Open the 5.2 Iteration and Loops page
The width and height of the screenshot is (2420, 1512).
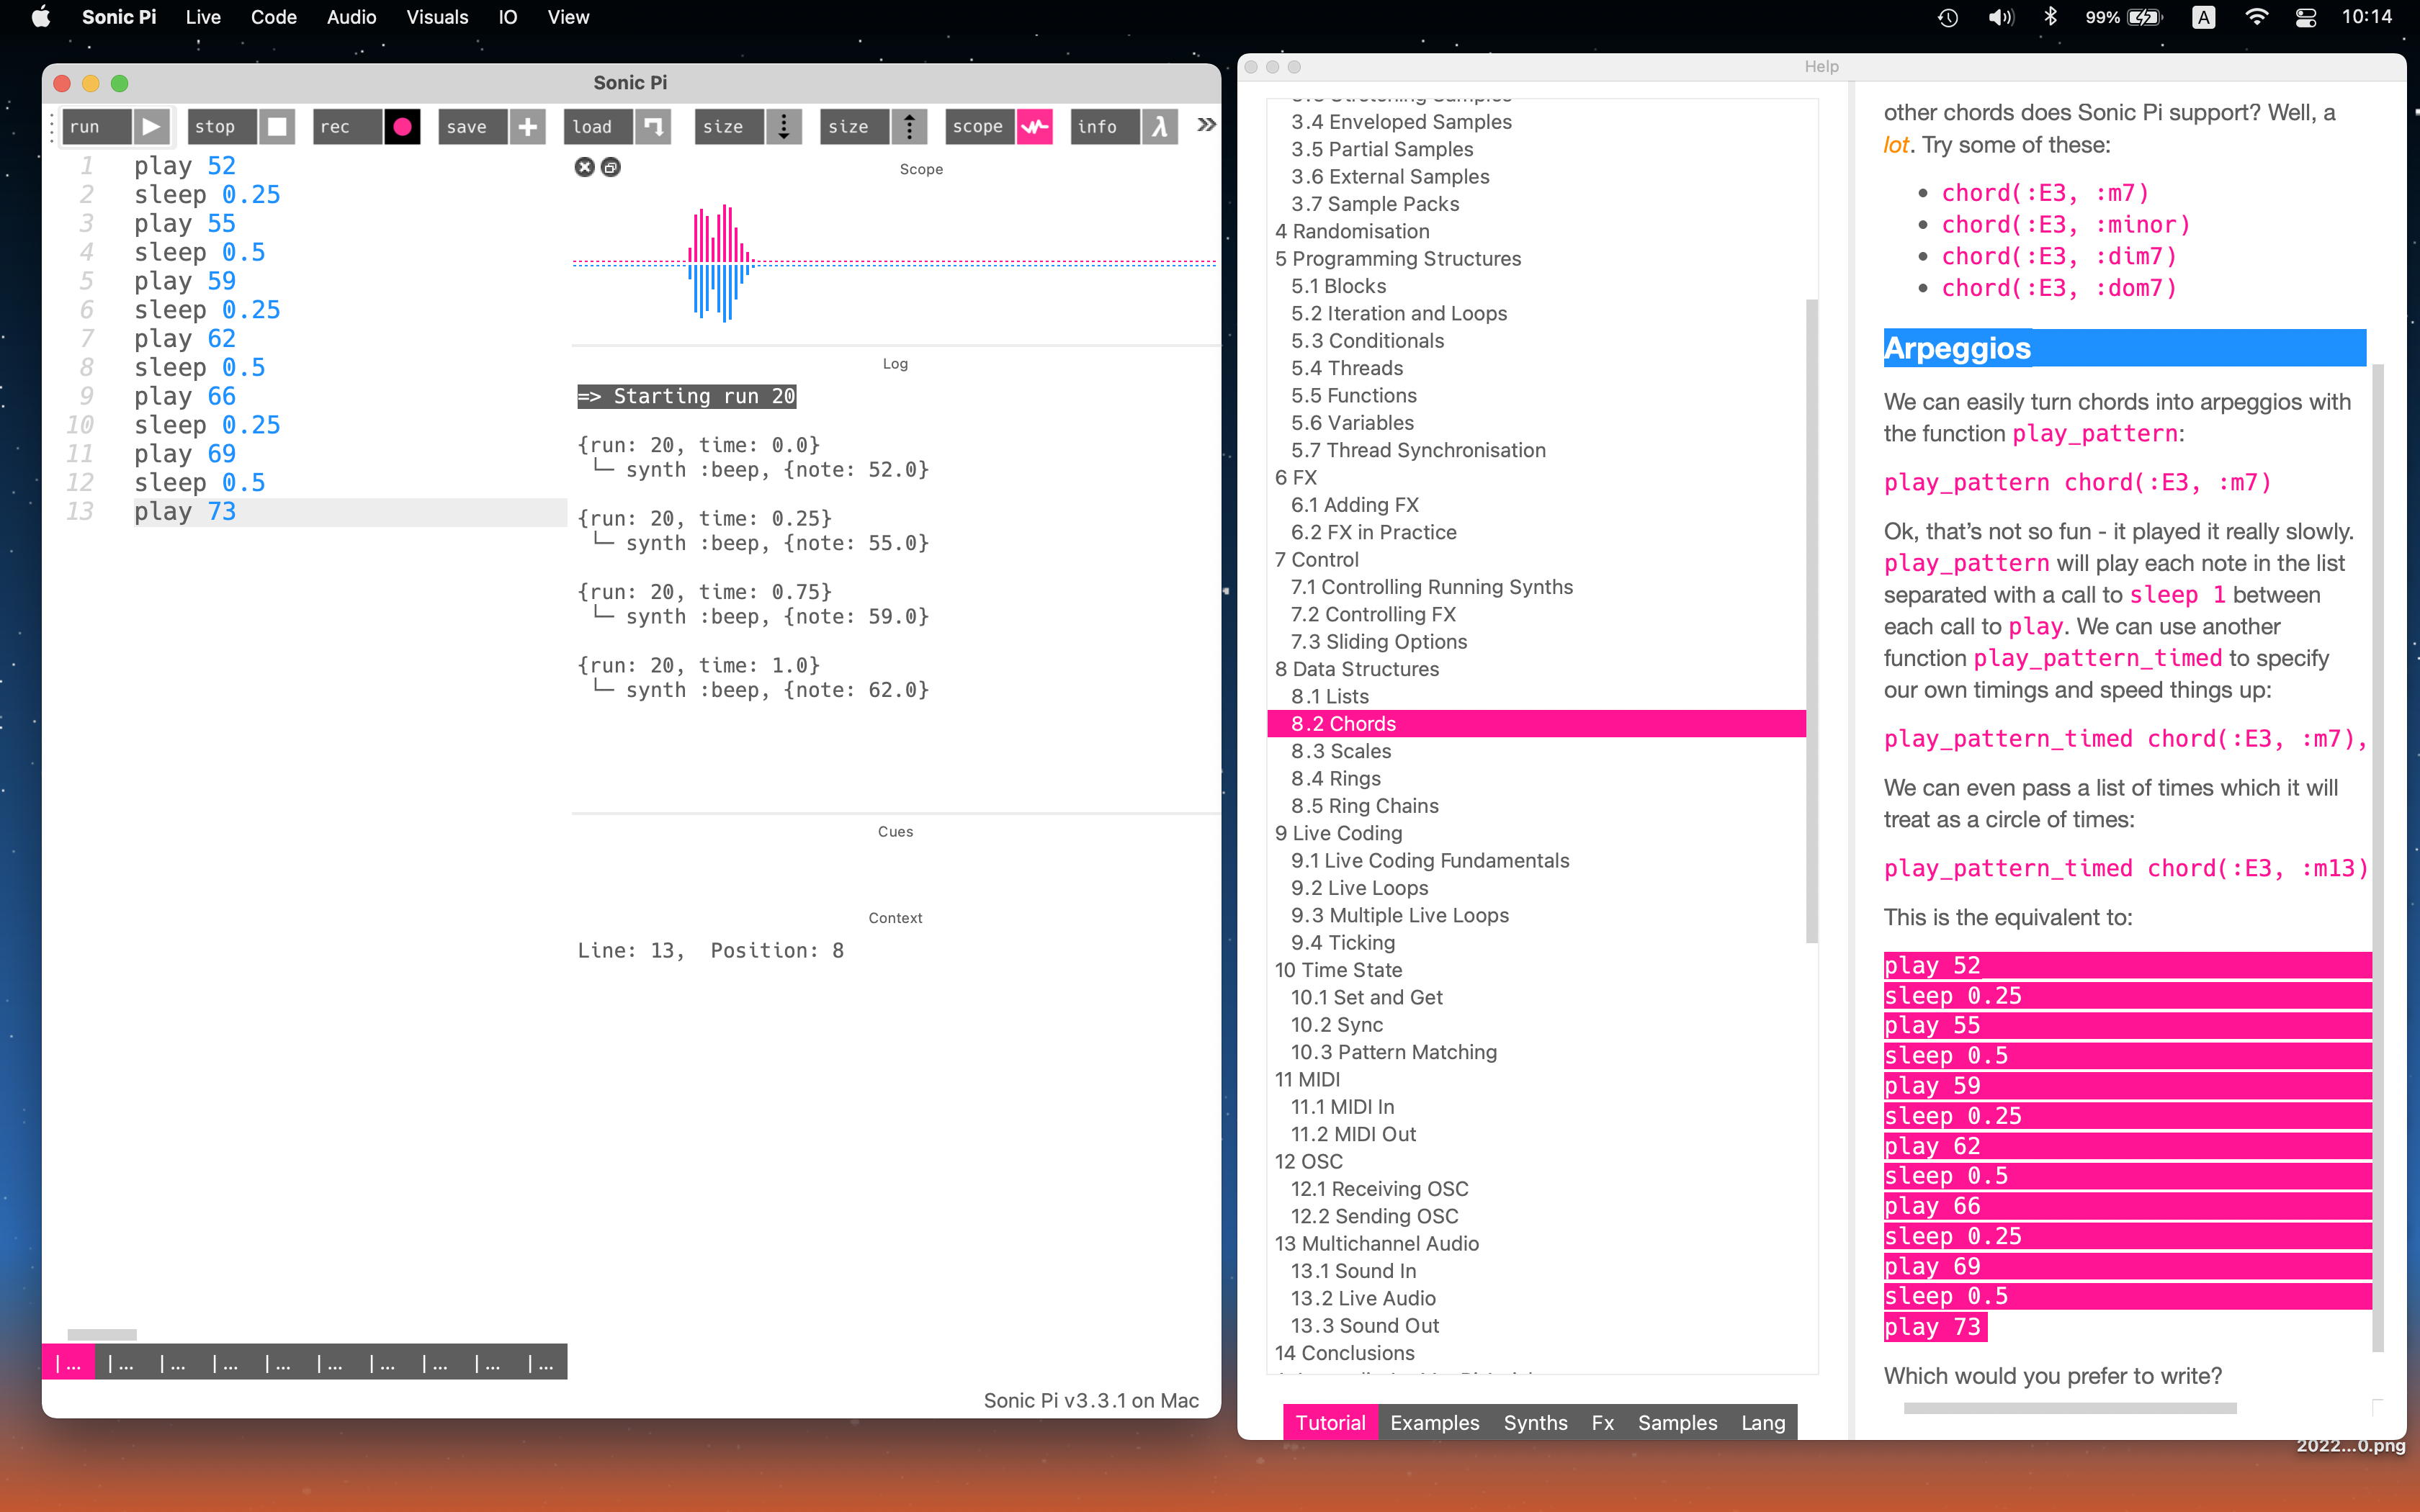point(1398,313)
